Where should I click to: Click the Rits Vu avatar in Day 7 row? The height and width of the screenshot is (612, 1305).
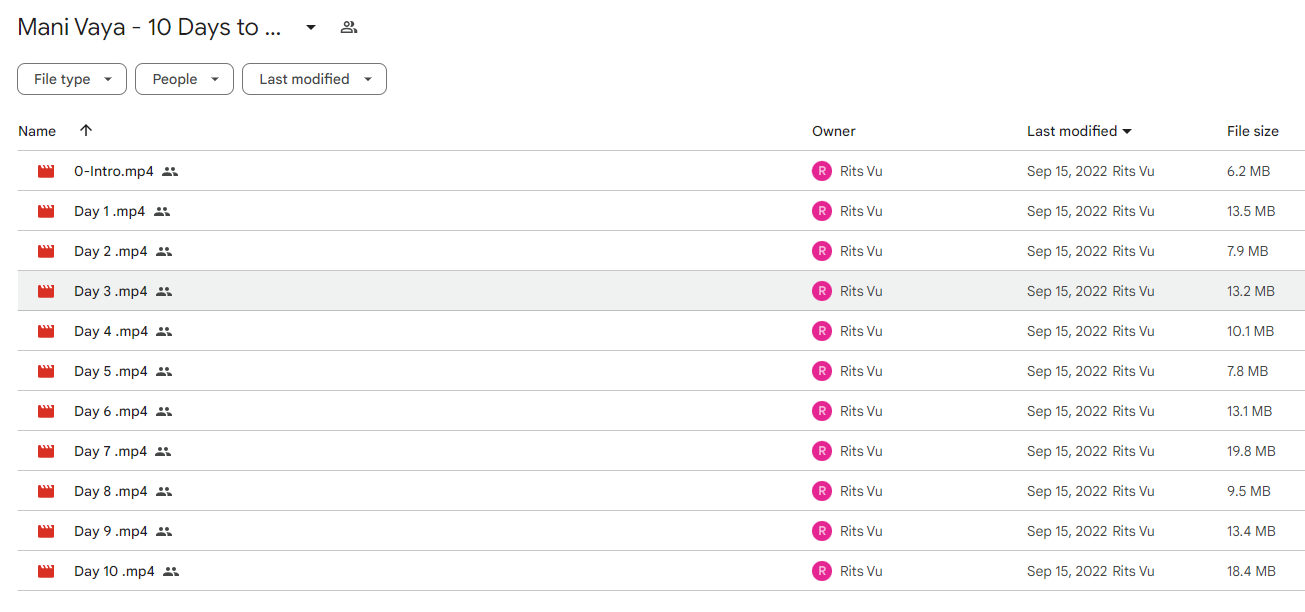pos(822,451)
